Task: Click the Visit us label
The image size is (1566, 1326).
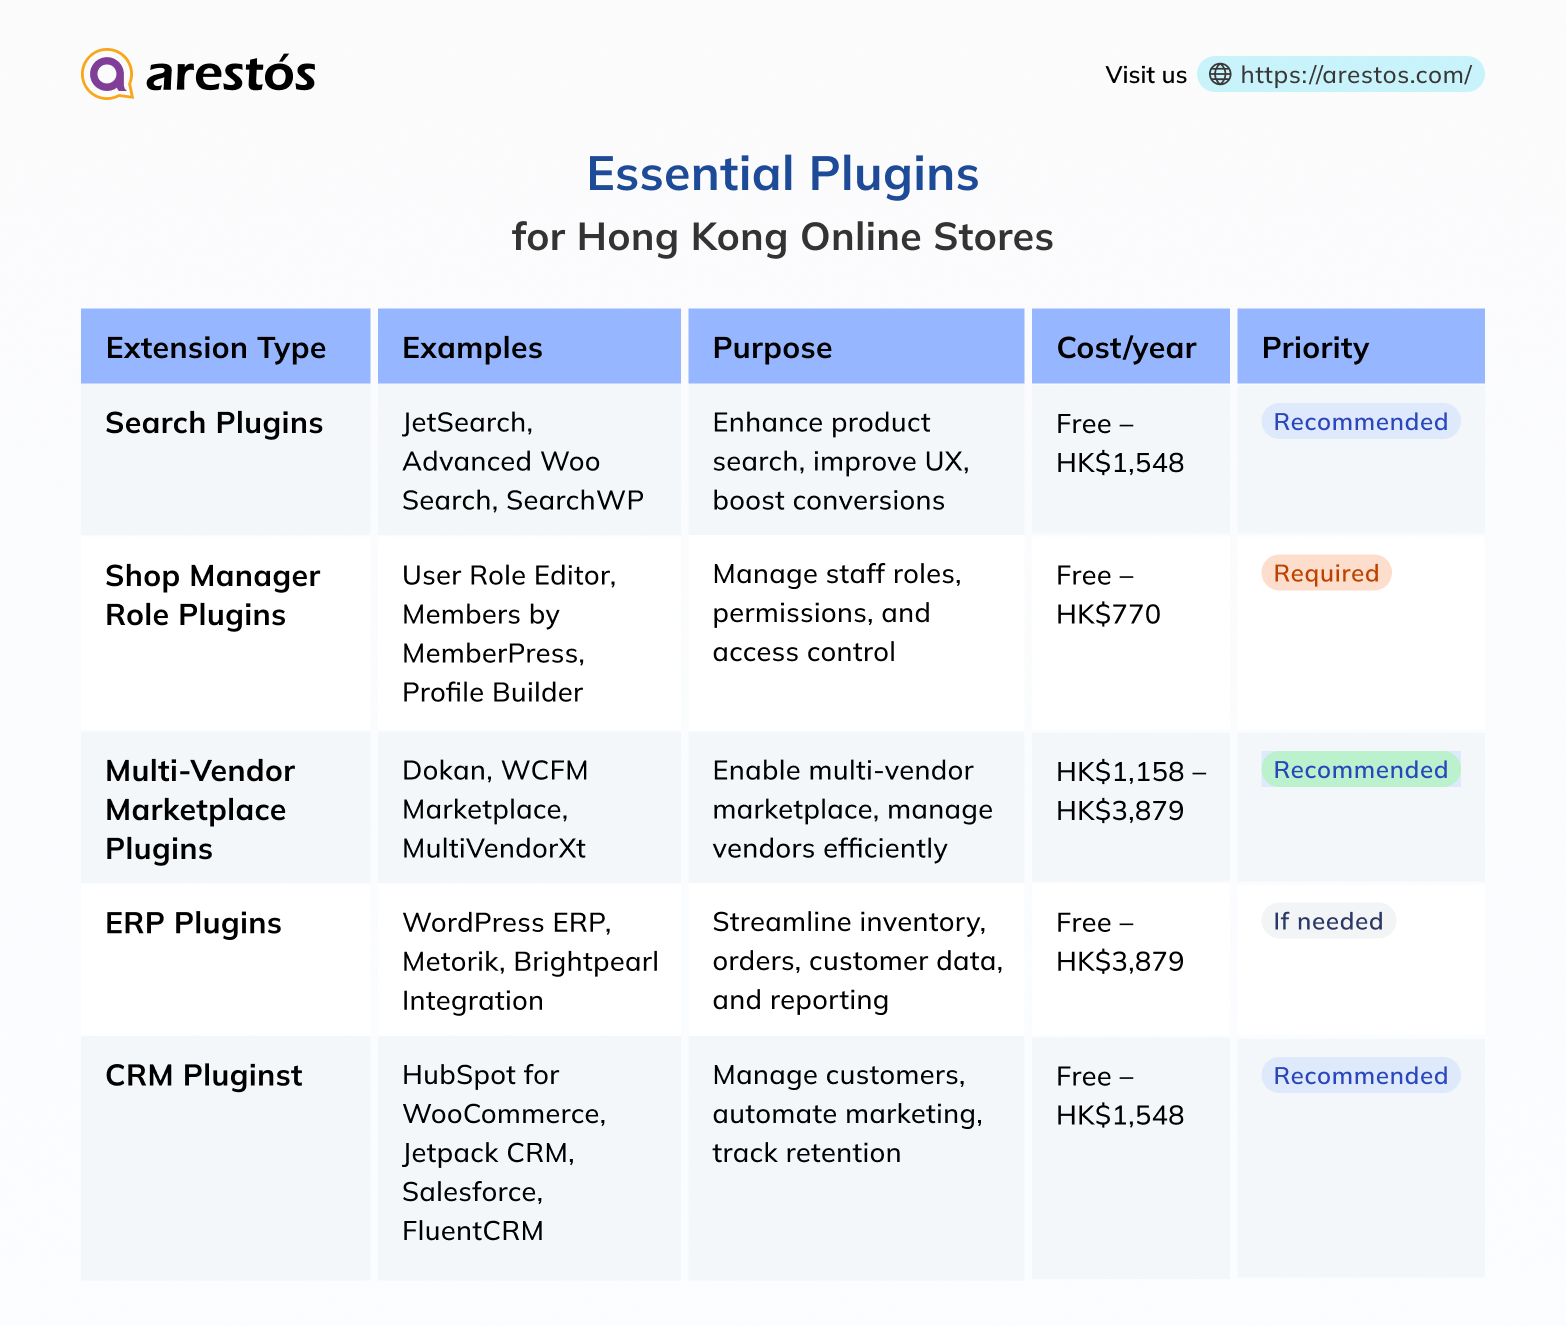Action: click(x=1146, y=74)
